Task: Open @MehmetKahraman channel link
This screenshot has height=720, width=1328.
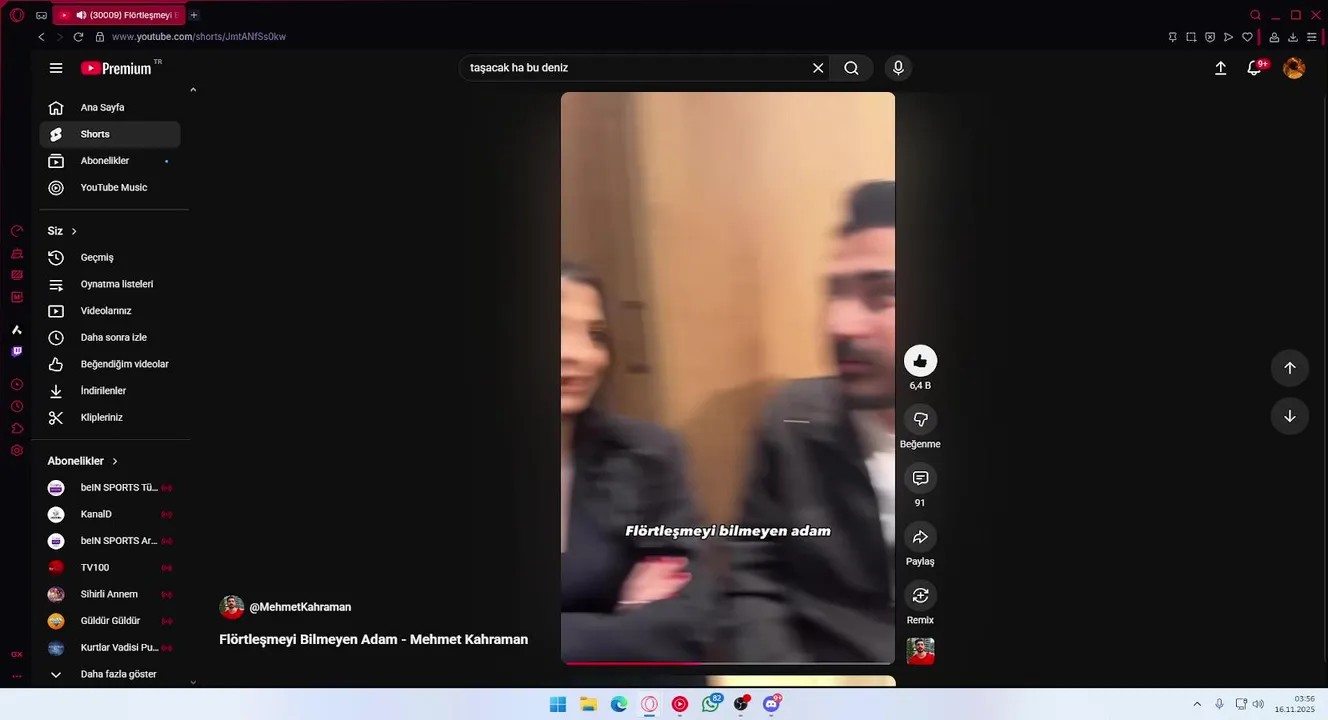Action: 300,607
